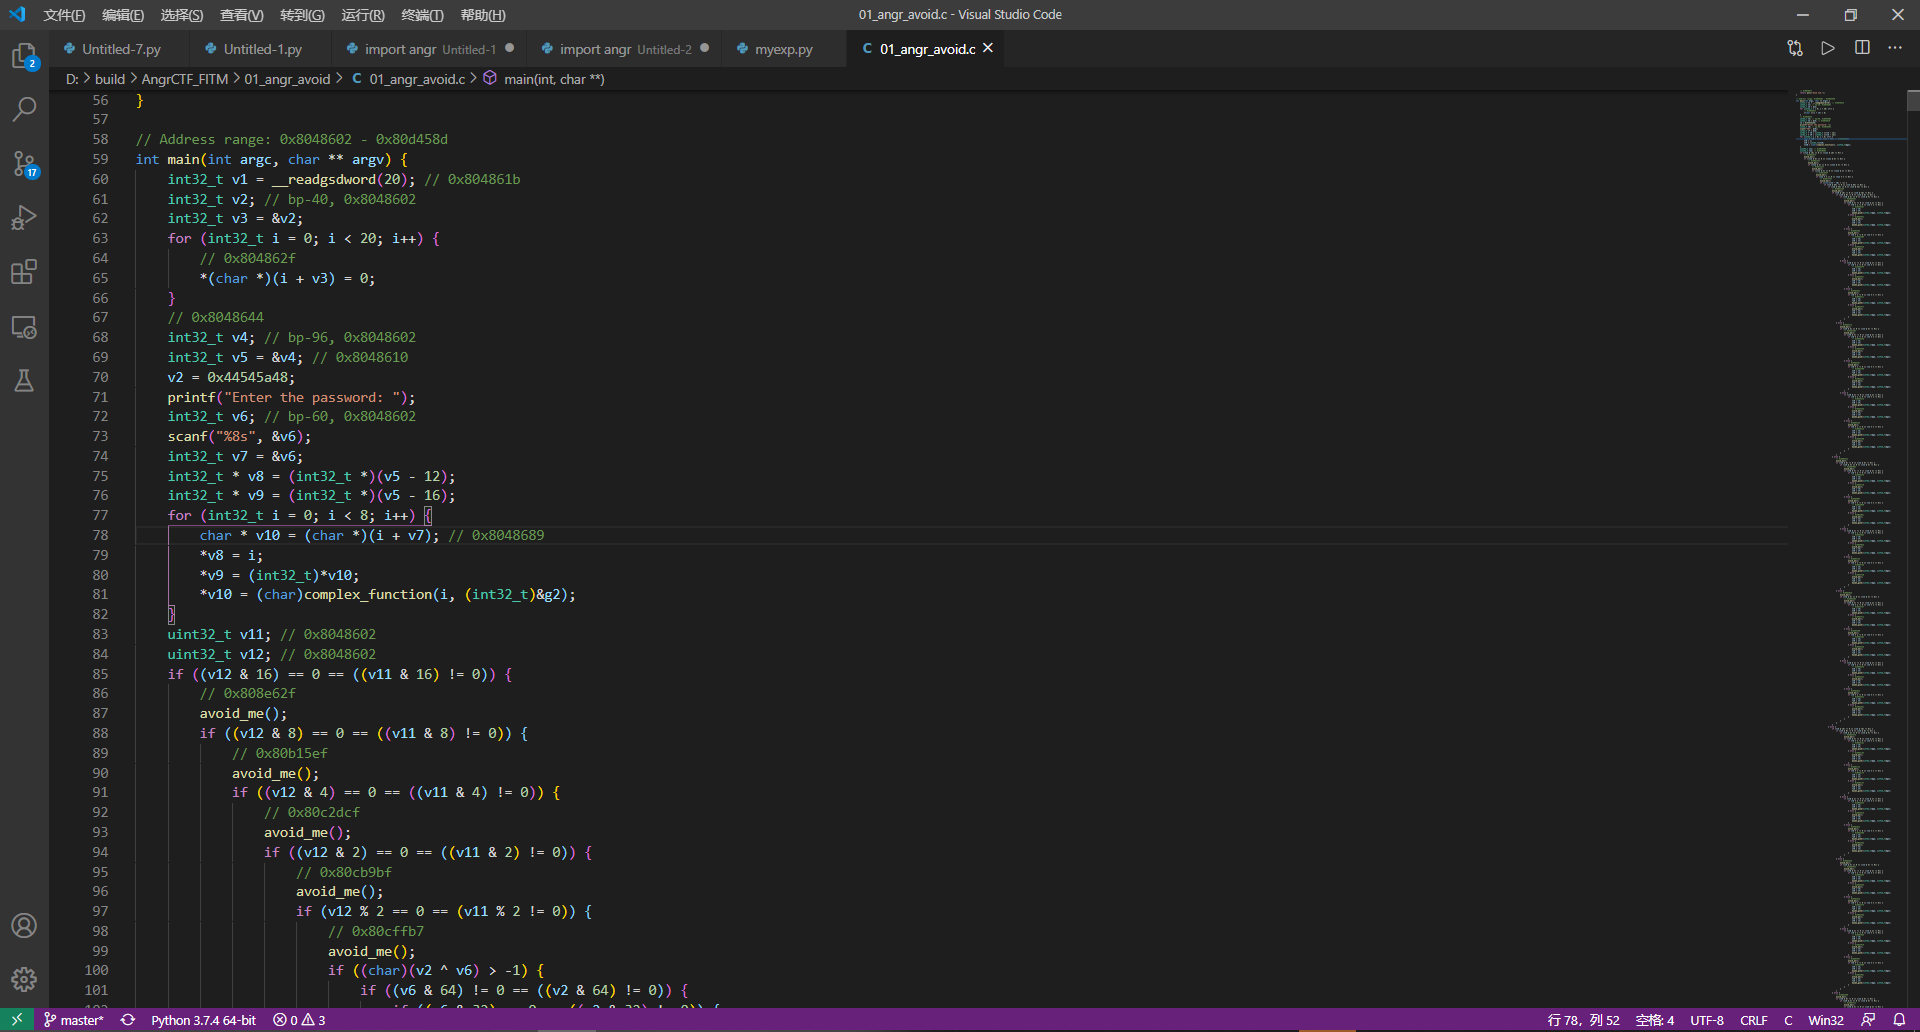Screen dimensions: 1920x1032
Task: Open the Testing flask icon view
Action: pos(24,381)
